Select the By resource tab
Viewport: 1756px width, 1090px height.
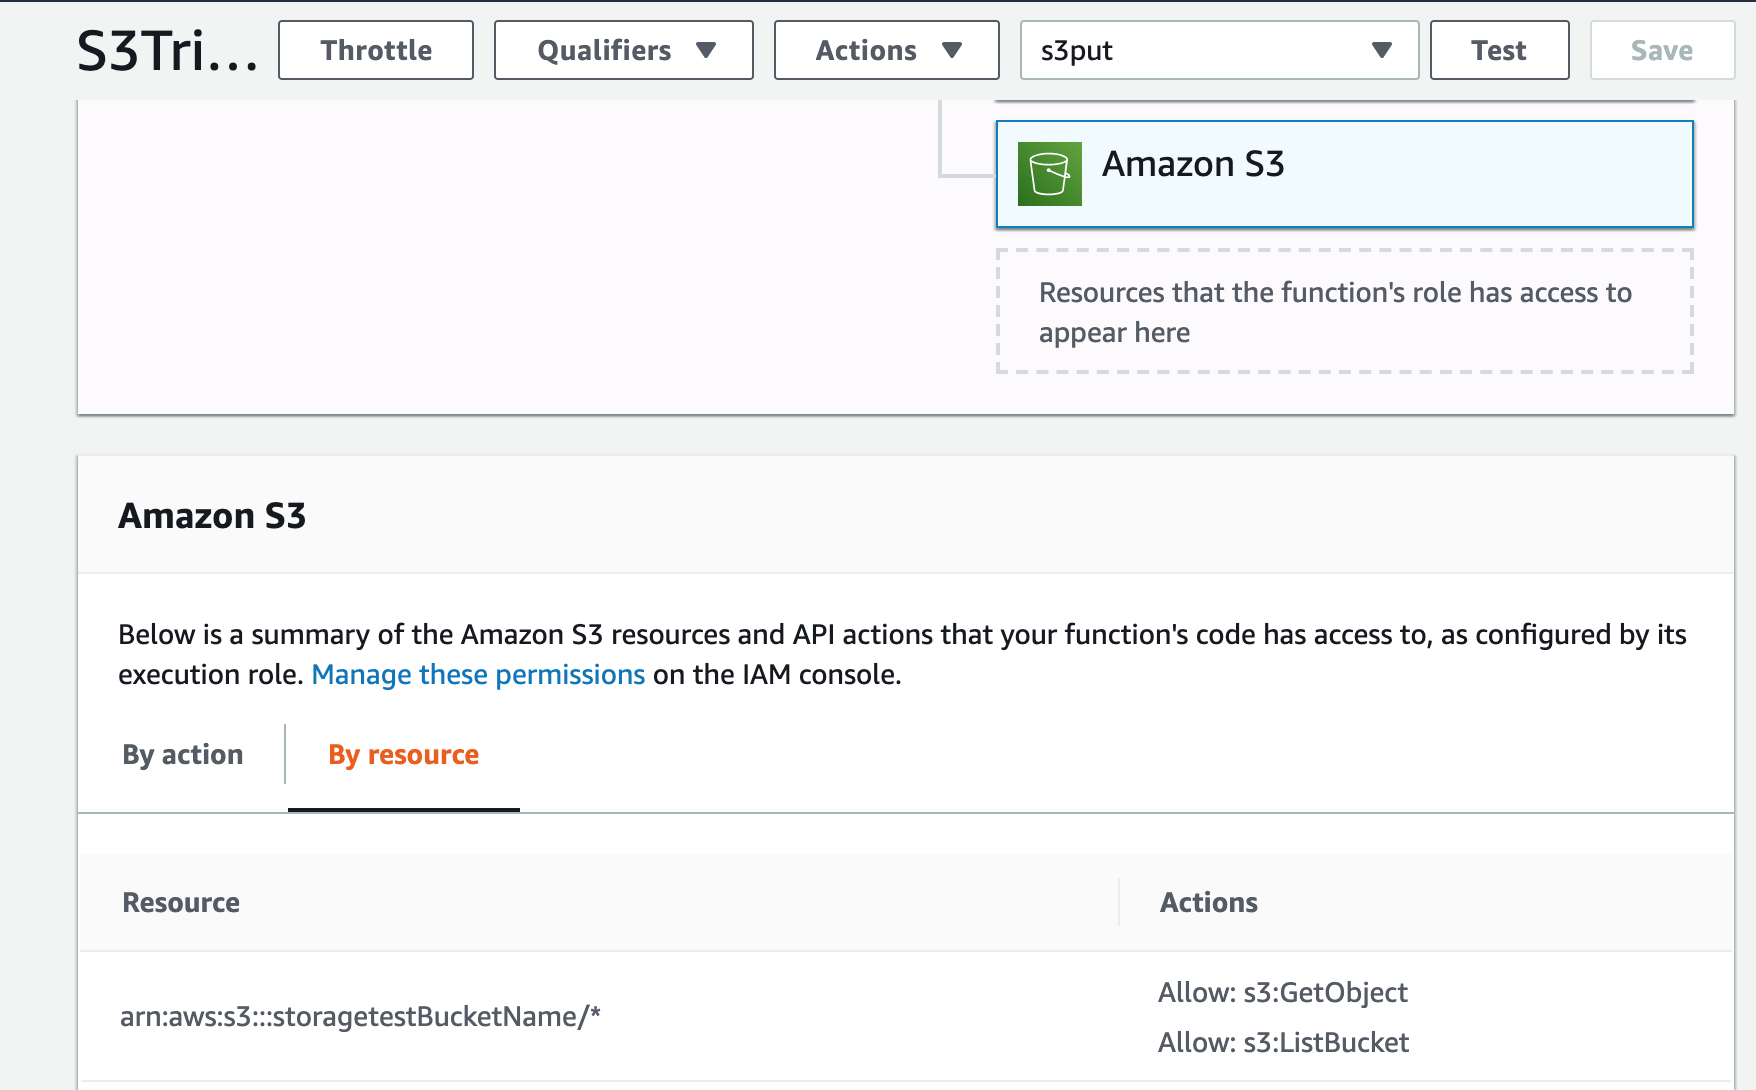[404, 755]
